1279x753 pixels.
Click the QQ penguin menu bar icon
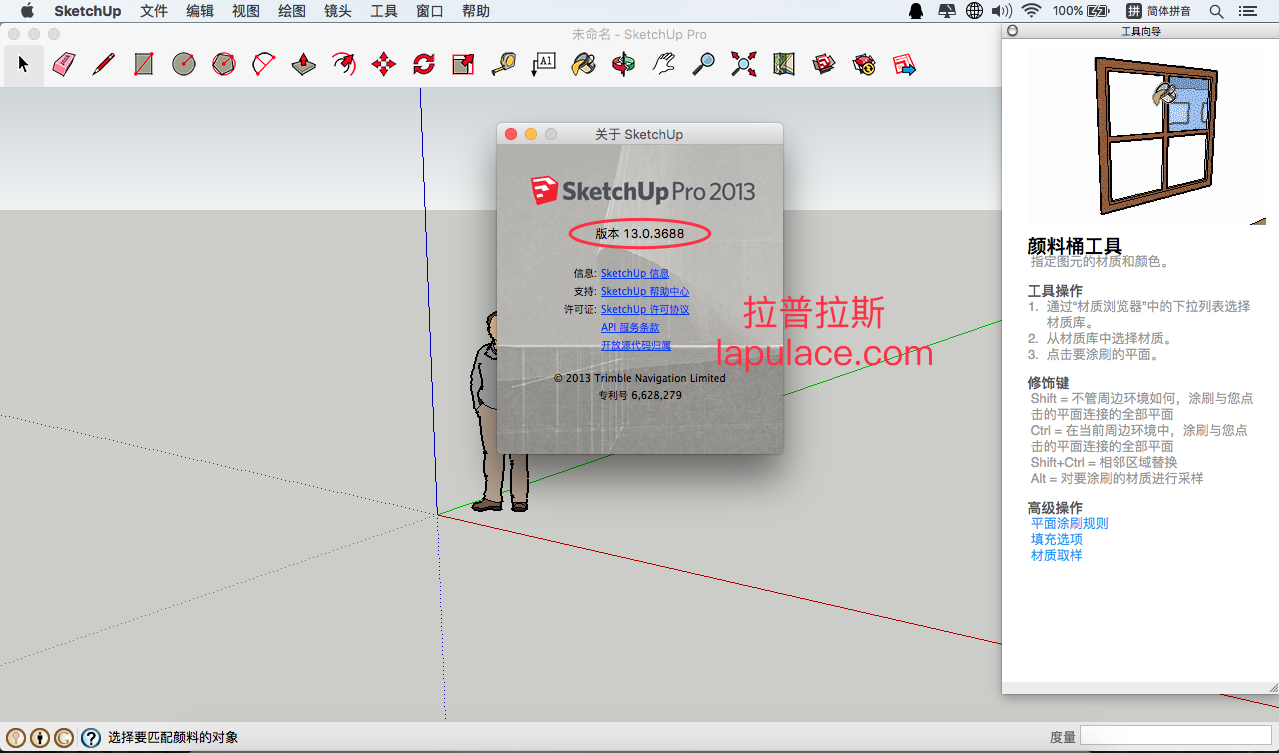(916, 11)
